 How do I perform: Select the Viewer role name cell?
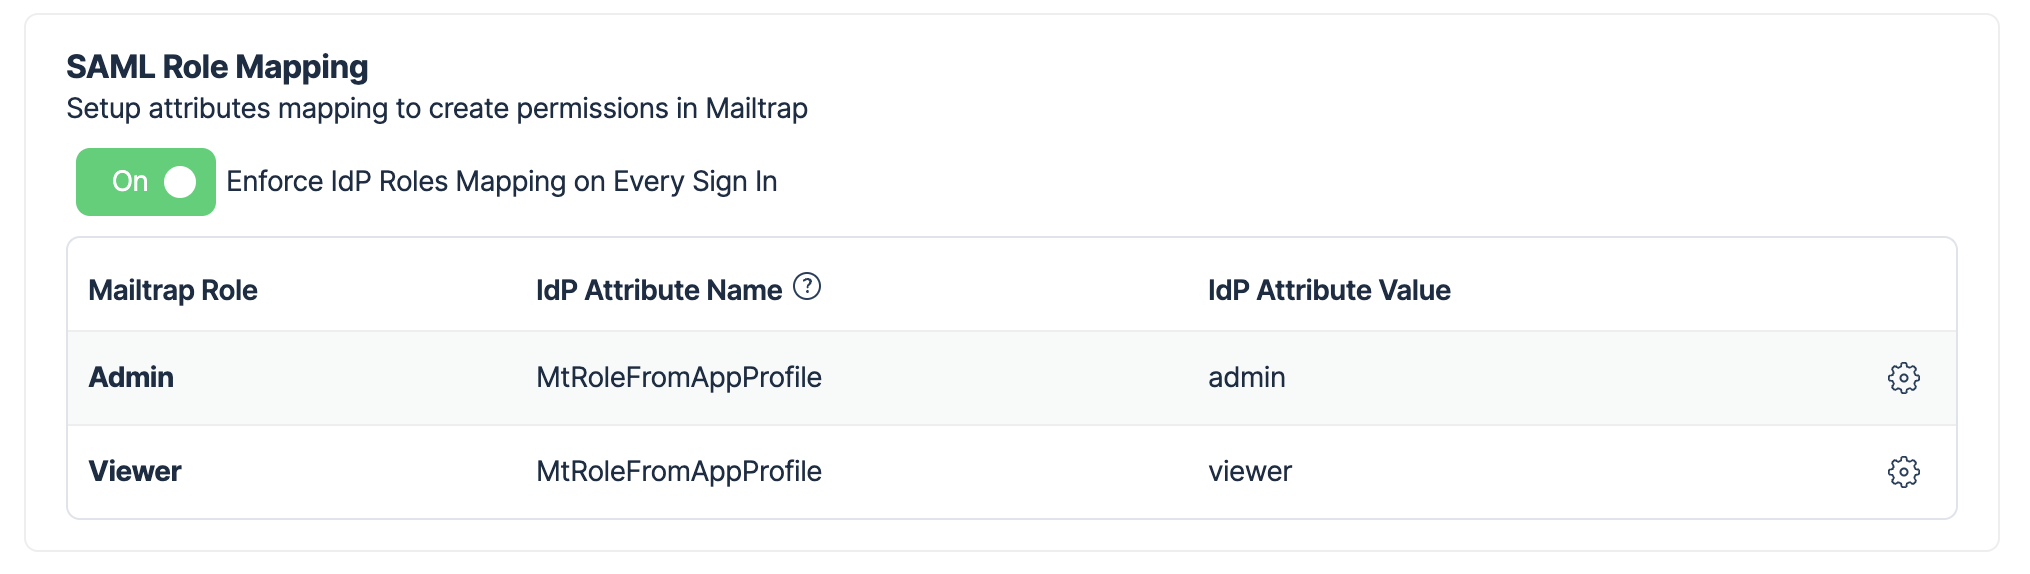[135, 472]
